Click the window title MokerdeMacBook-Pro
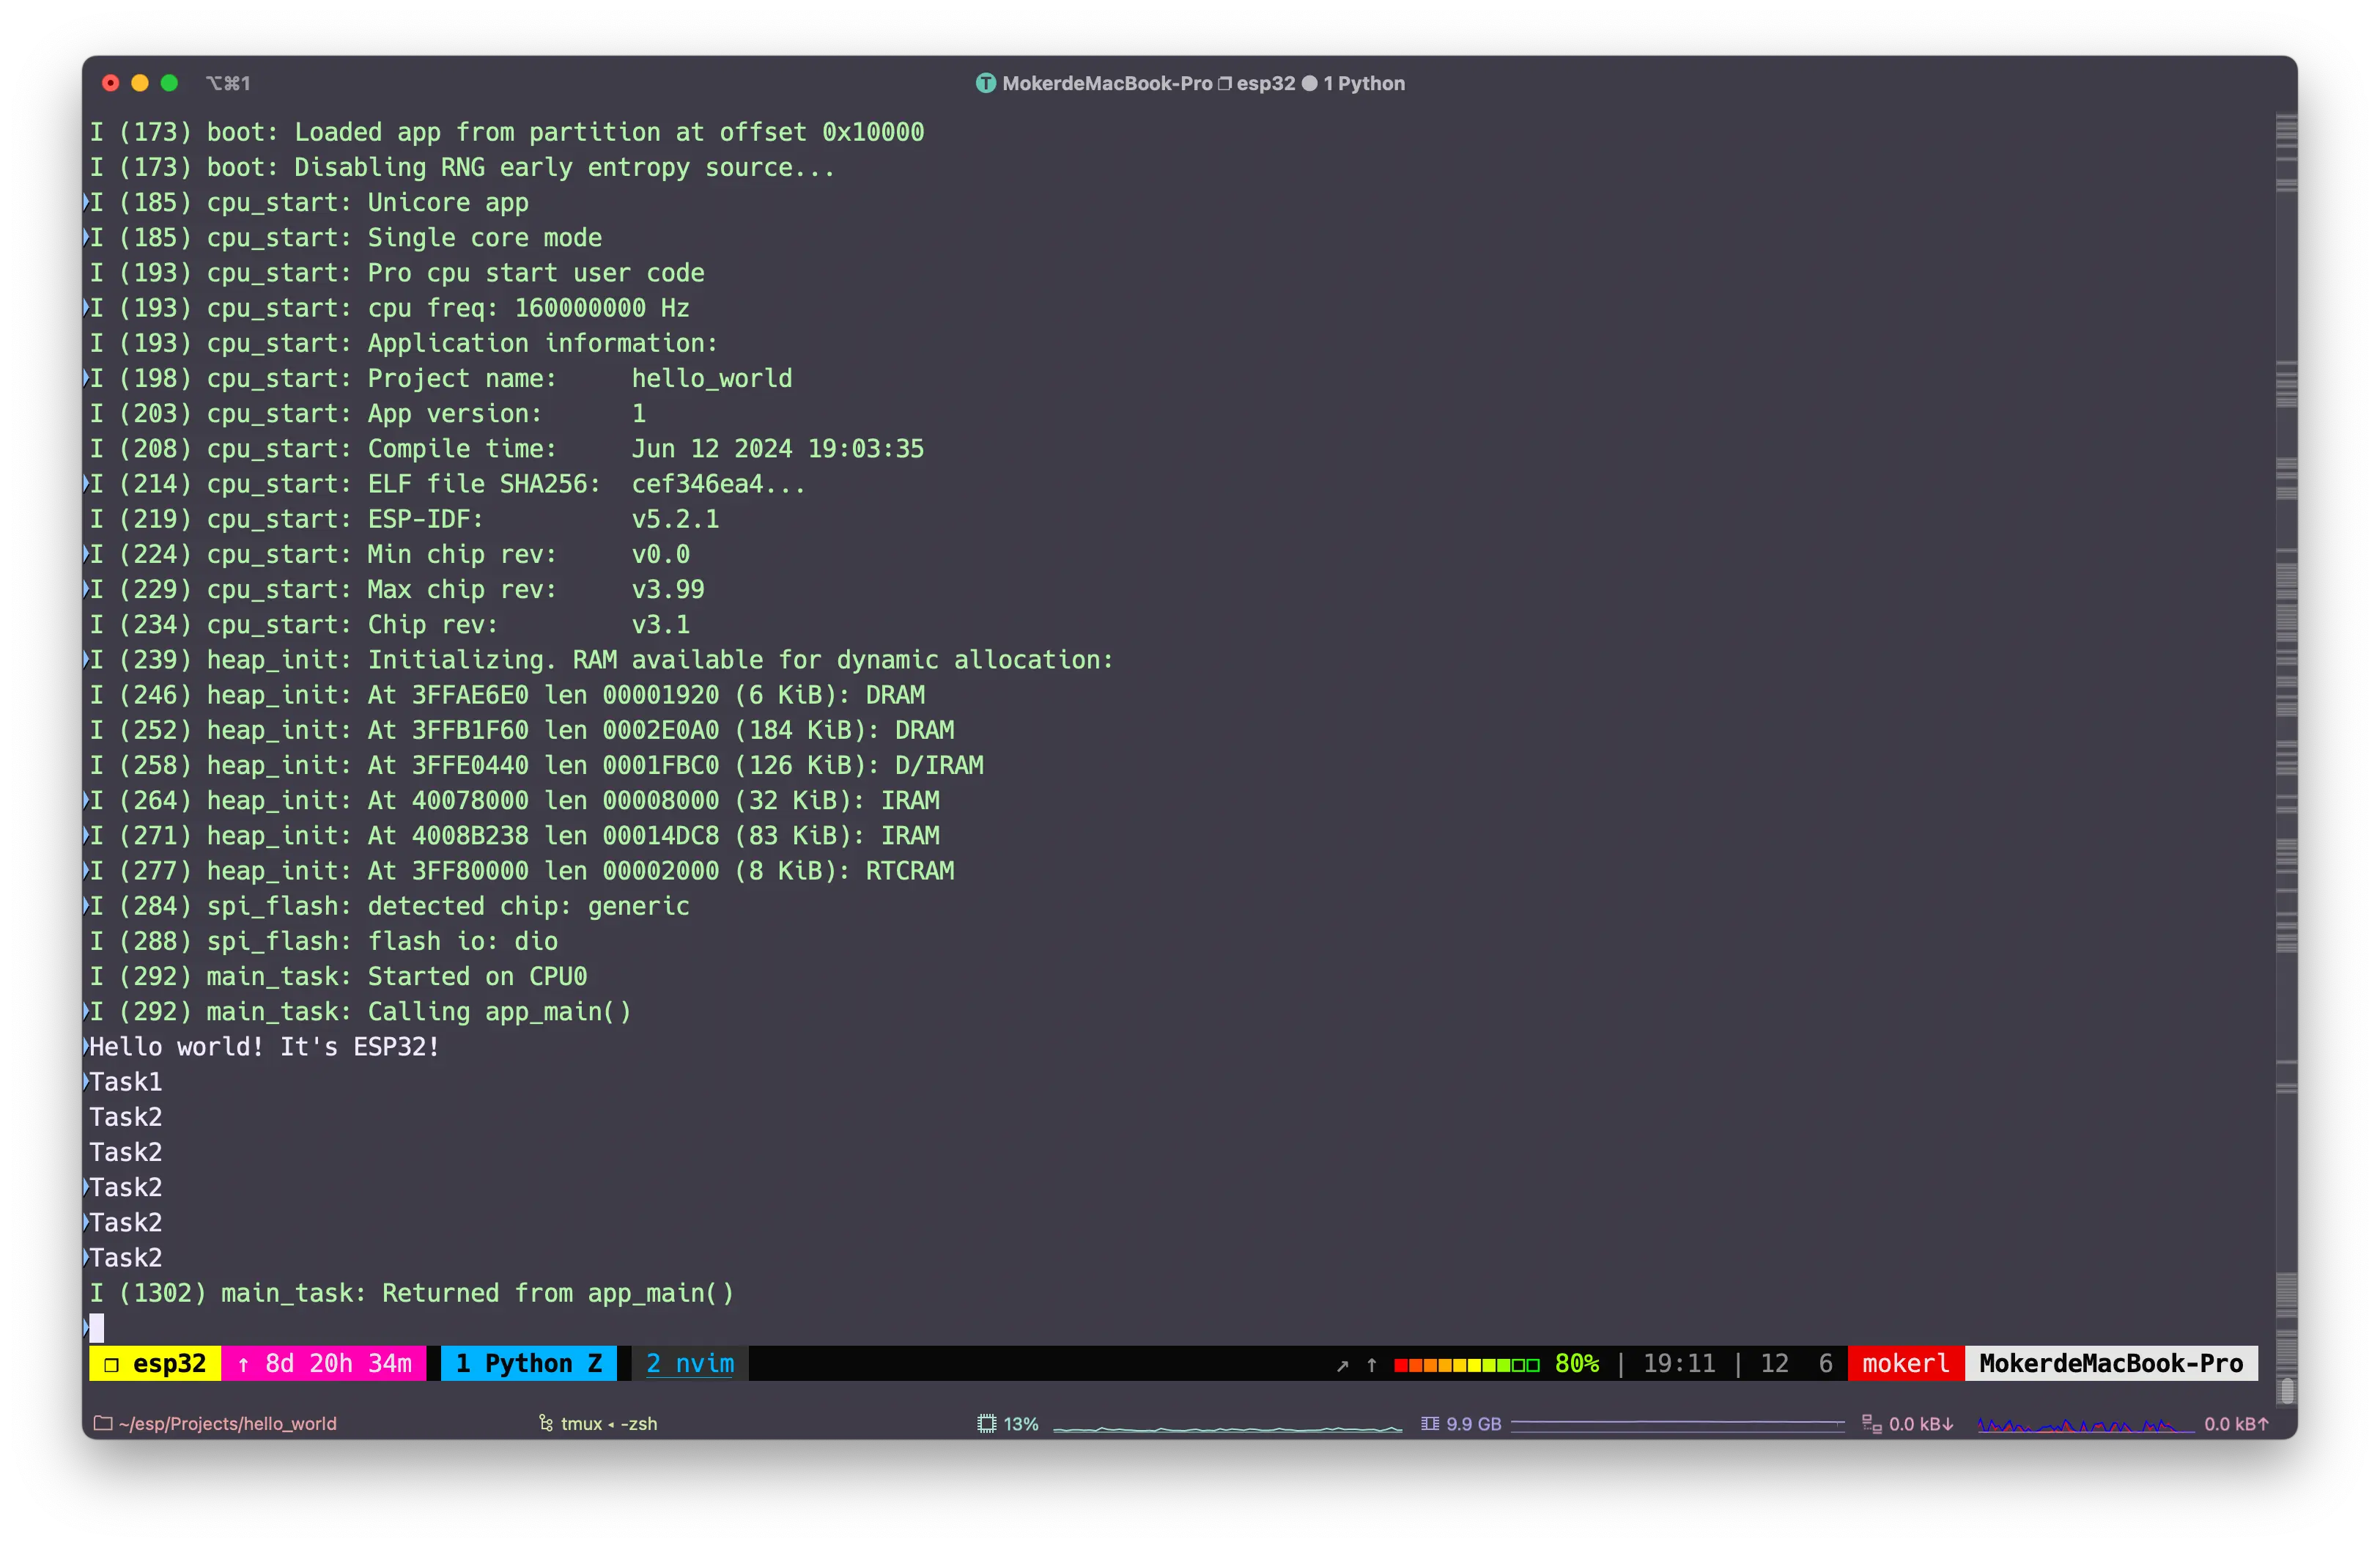The image size is (2380, 1548). (1107, 83)
